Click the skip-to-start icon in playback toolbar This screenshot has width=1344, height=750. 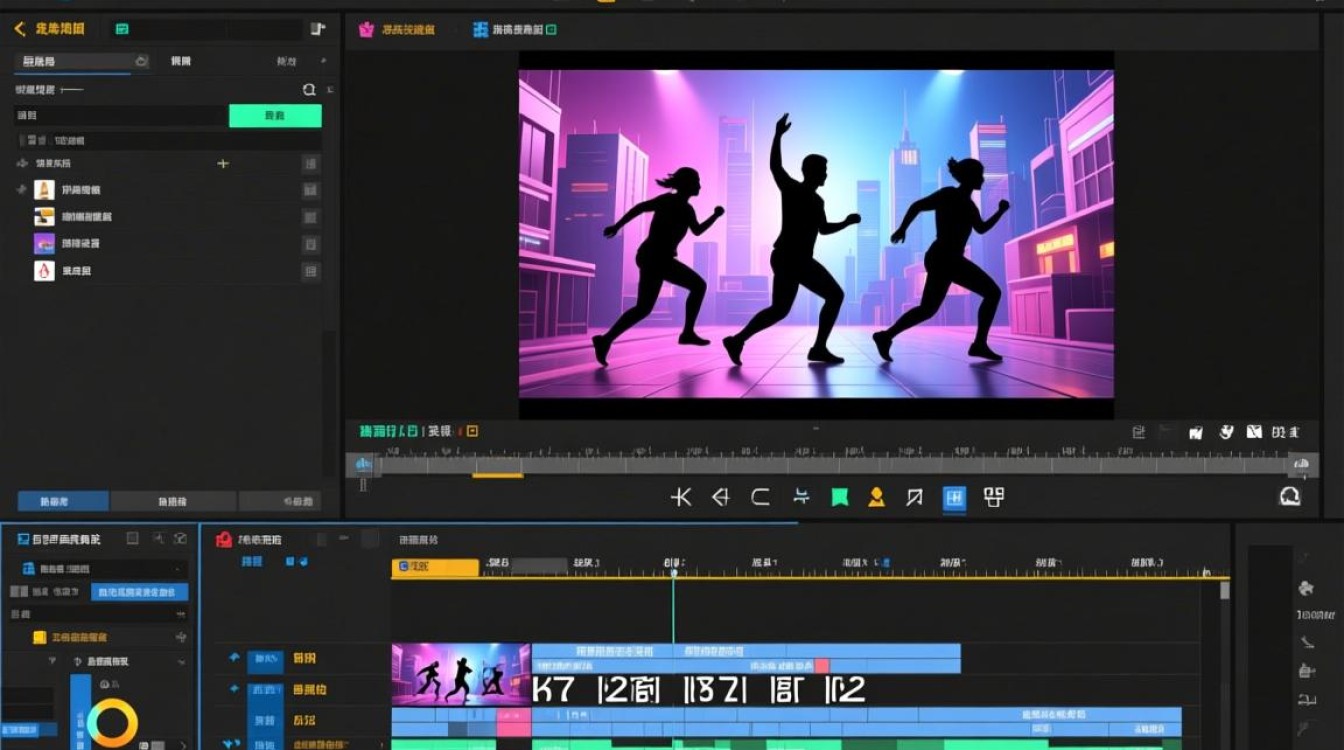tap(681, 497)
